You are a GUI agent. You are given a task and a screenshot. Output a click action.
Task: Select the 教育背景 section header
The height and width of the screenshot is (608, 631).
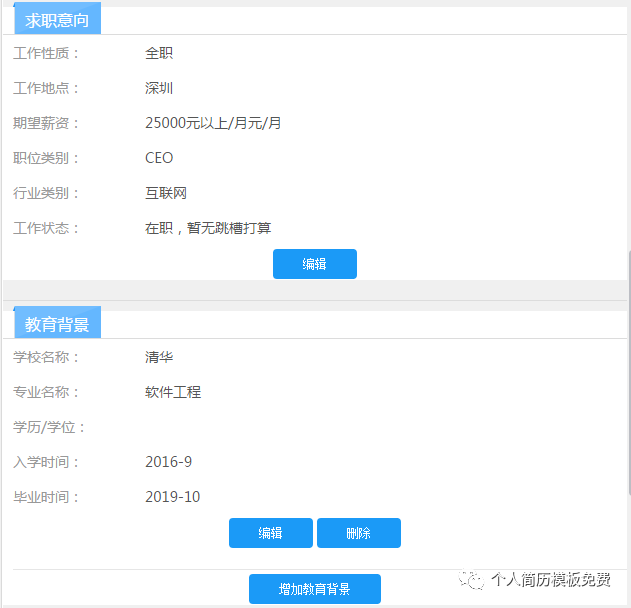[x=58, y=324]
